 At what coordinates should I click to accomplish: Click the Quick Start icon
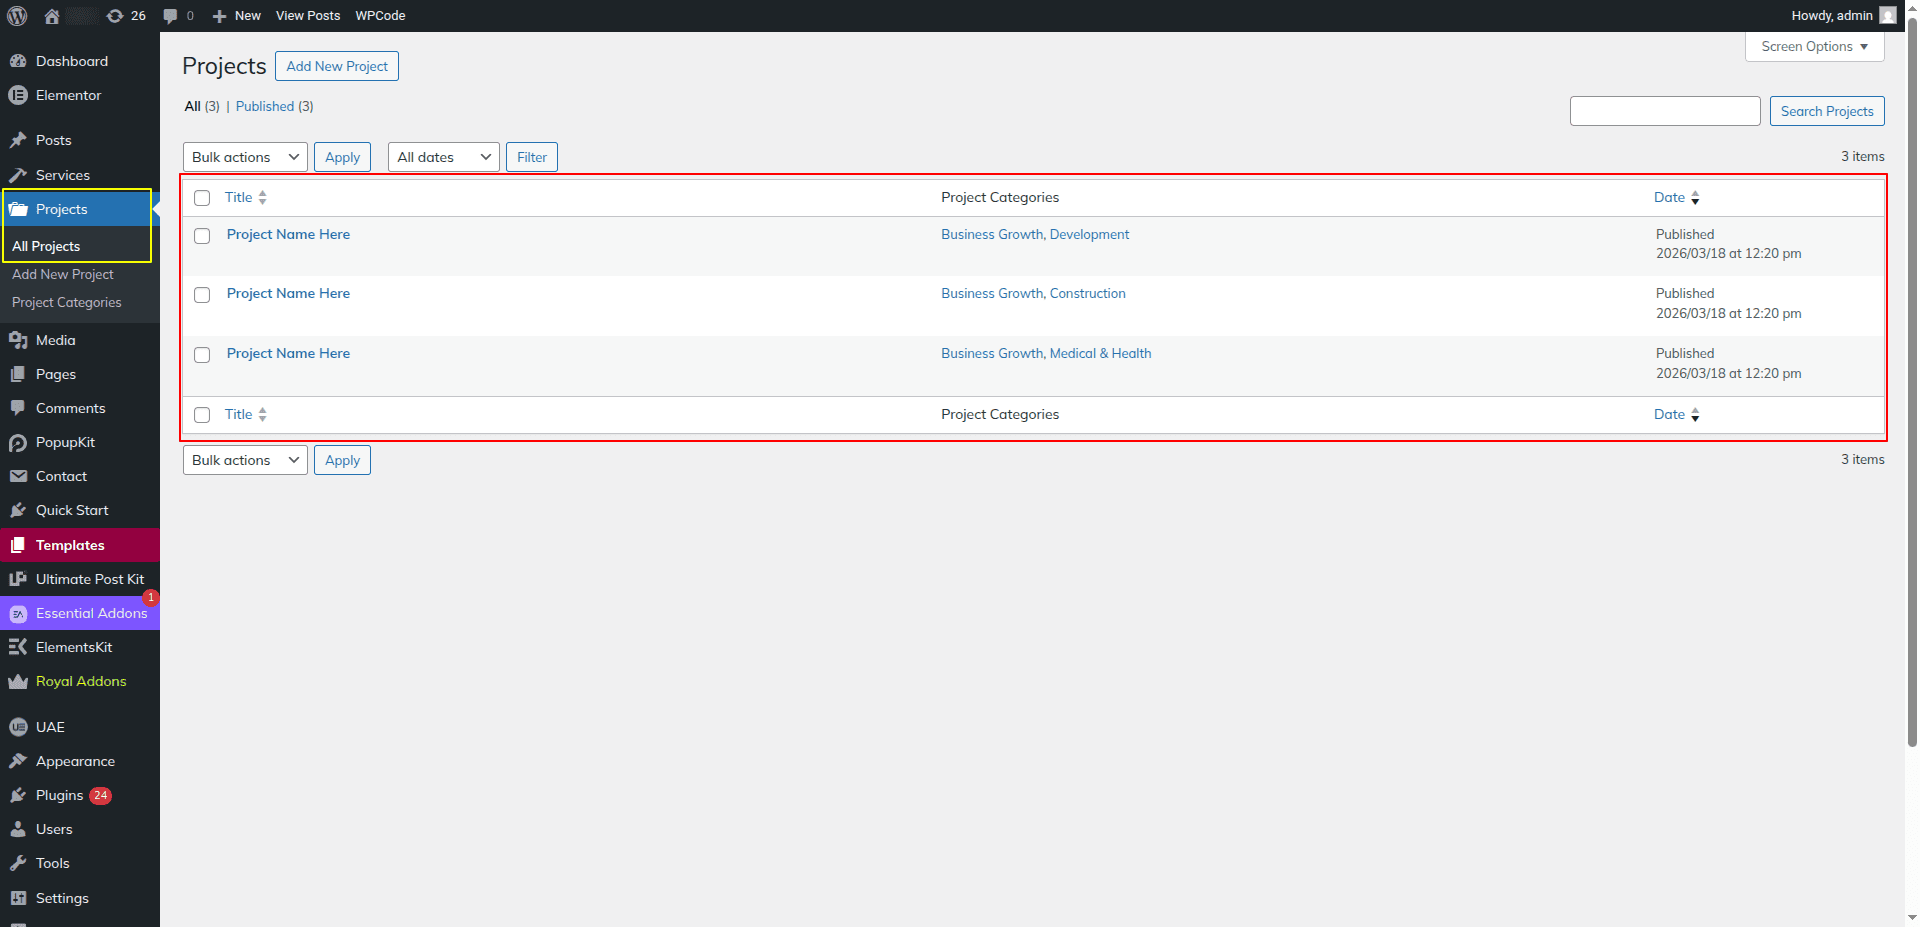pyautogui.click(x=18, y=510)
